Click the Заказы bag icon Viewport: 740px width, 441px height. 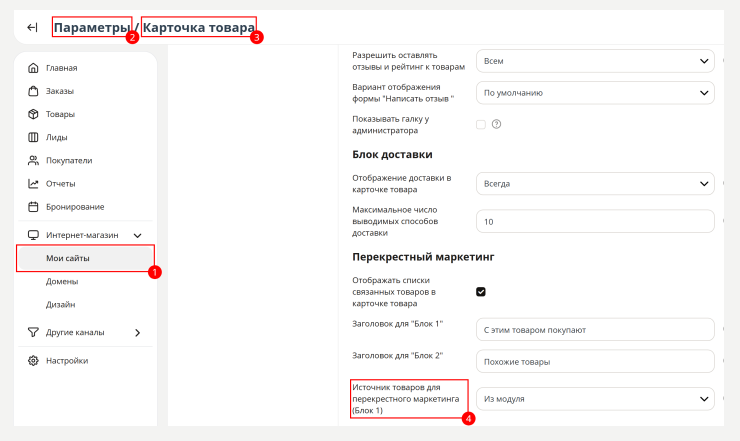click(x=33, y=91)
